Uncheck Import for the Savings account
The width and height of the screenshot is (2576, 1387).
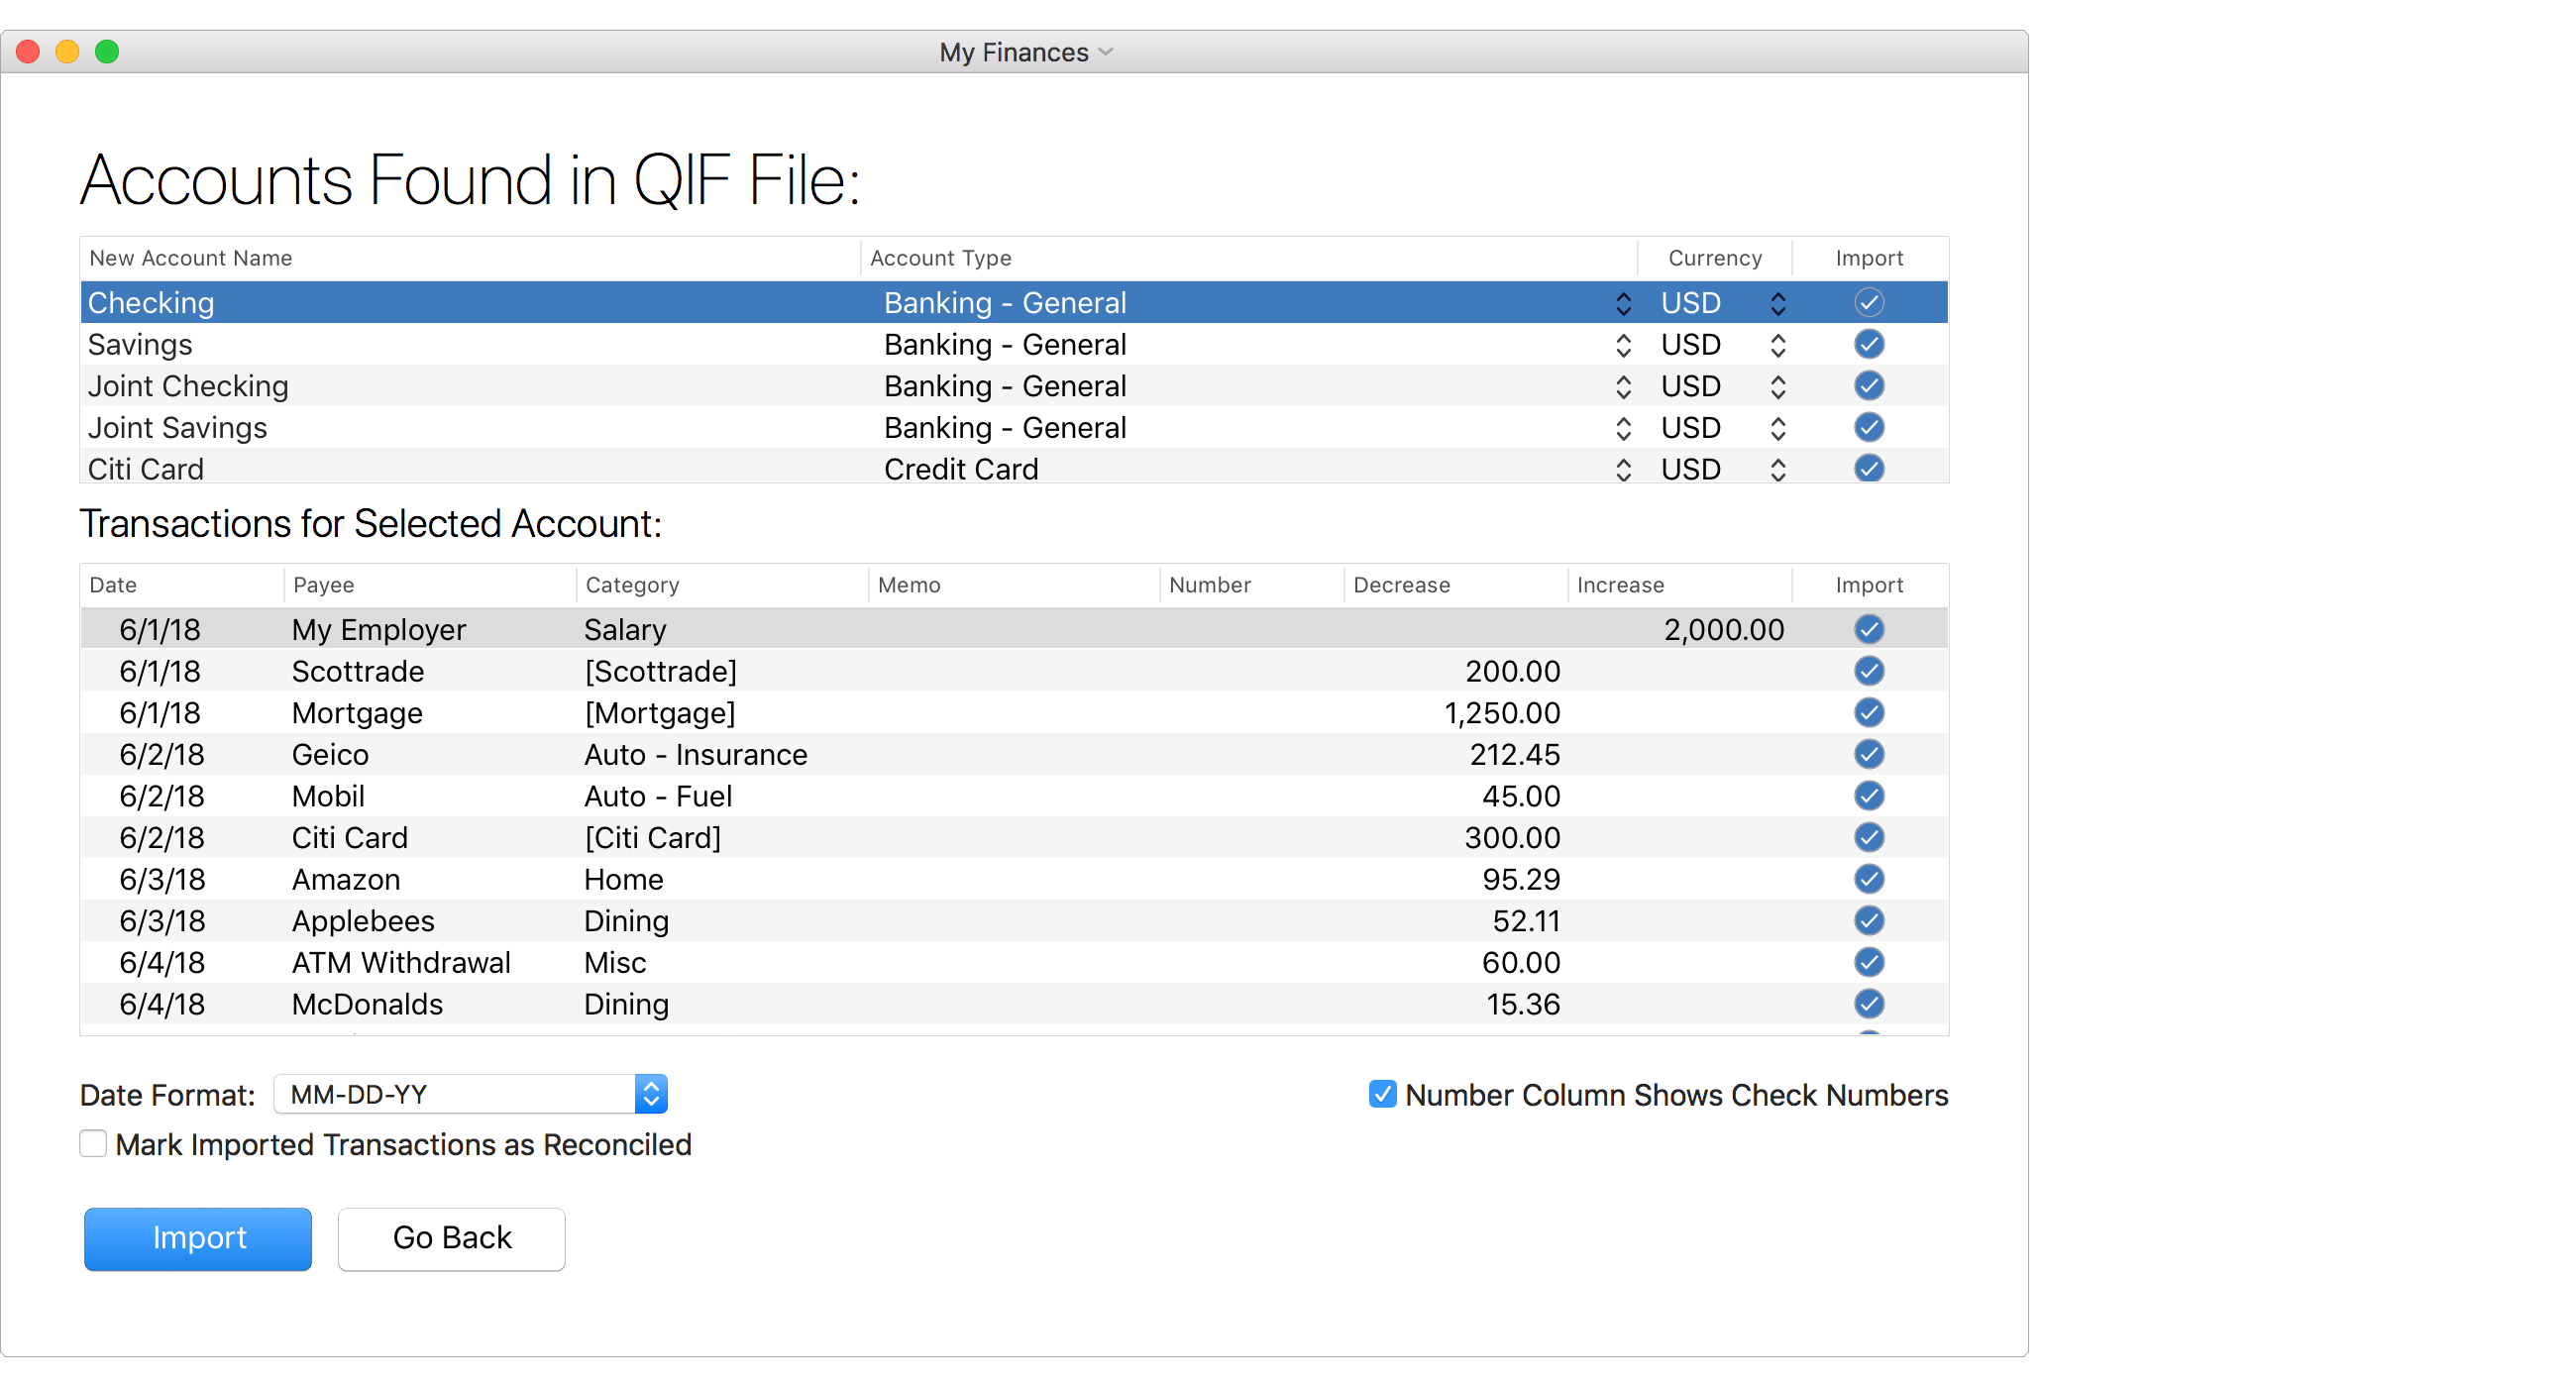[x=1870, y=344]
